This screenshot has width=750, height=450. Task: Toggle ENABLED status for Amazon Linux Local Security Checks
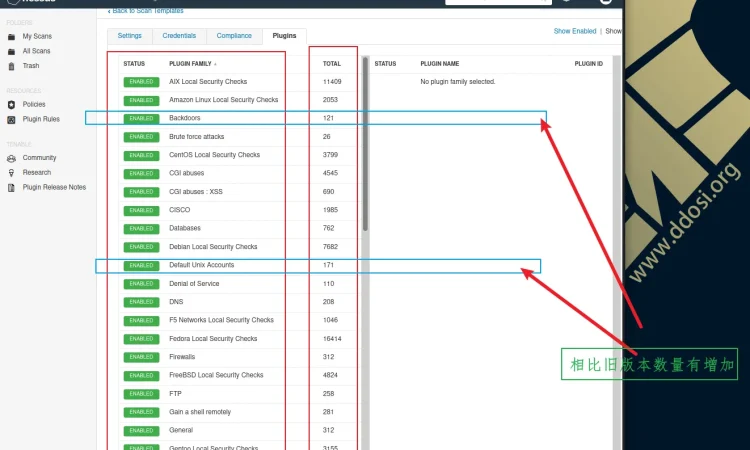tap(141, 100)
